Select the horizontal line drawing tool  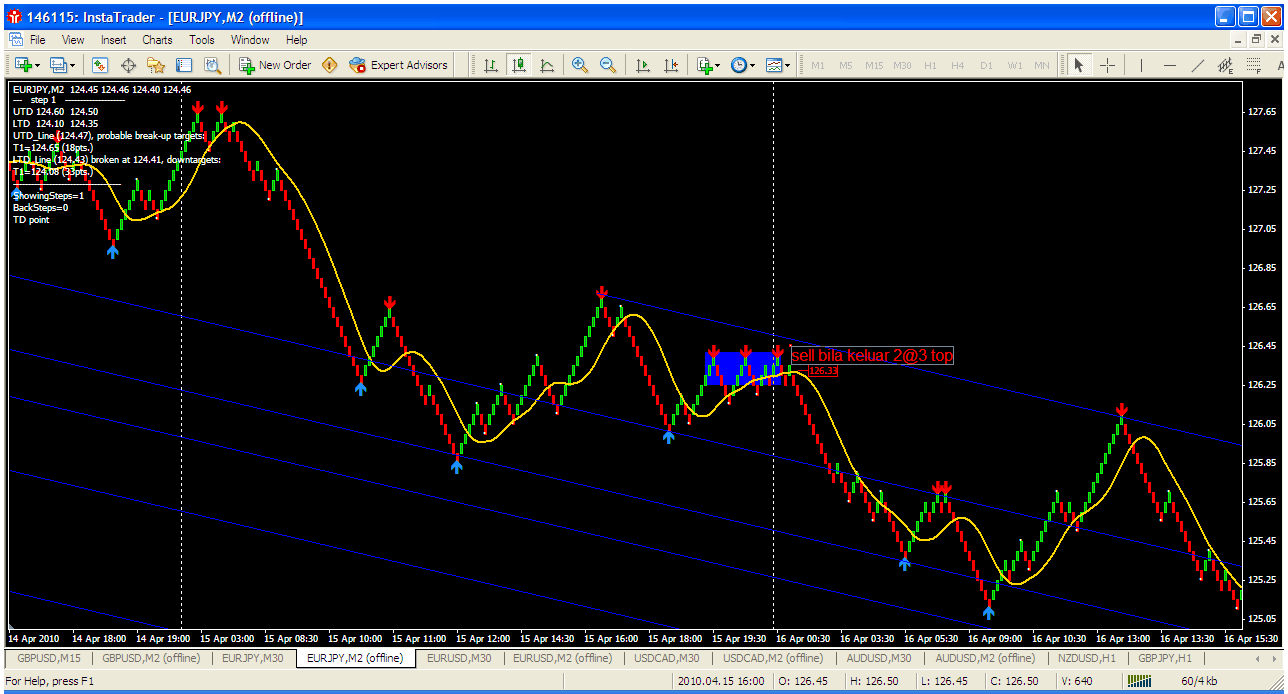(x=1170, y=65)
